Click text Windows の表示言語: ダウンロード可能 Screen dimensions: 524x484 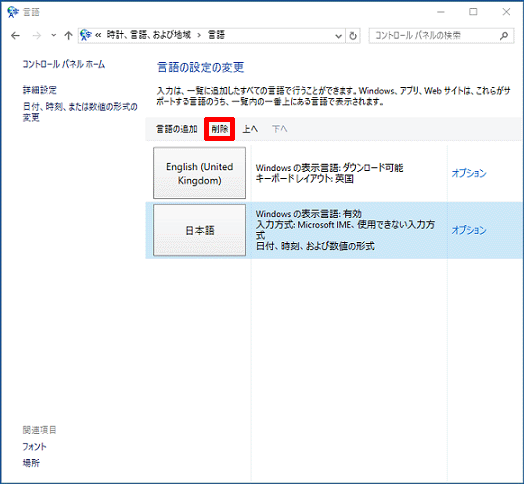click(330, 167)
